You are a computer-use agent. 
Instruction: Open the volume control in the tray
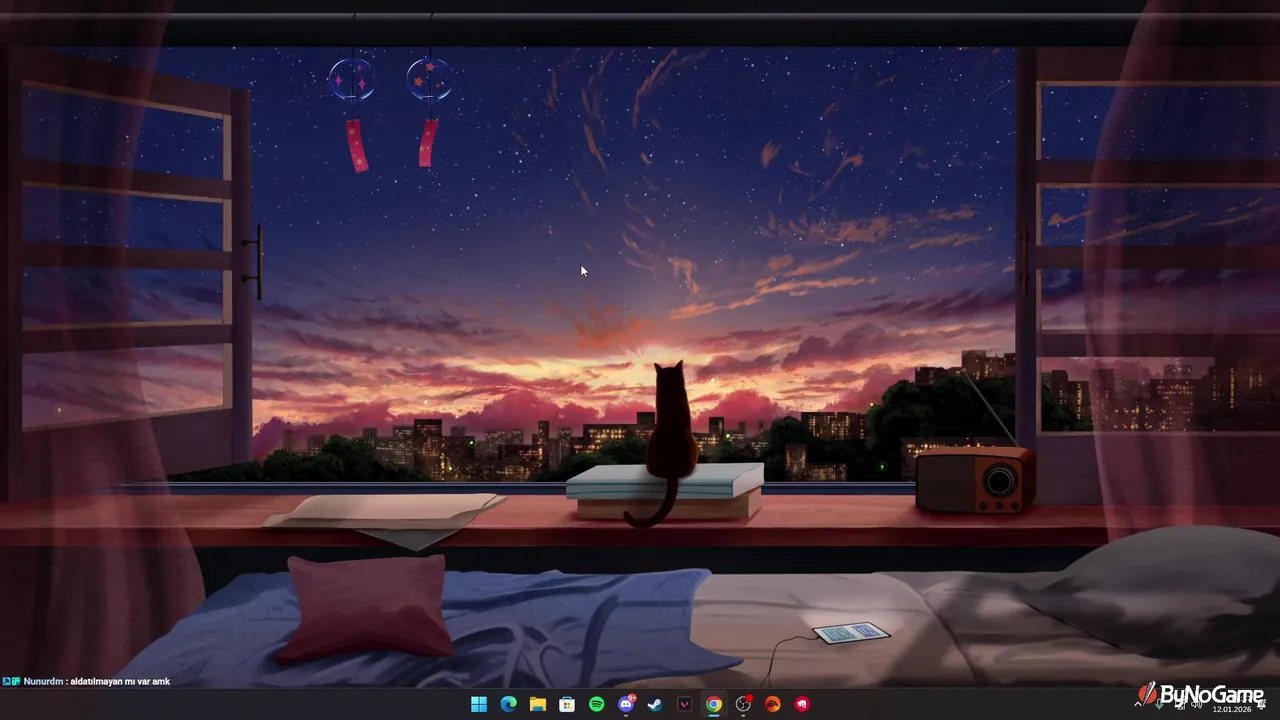[x=1196, y=704]
